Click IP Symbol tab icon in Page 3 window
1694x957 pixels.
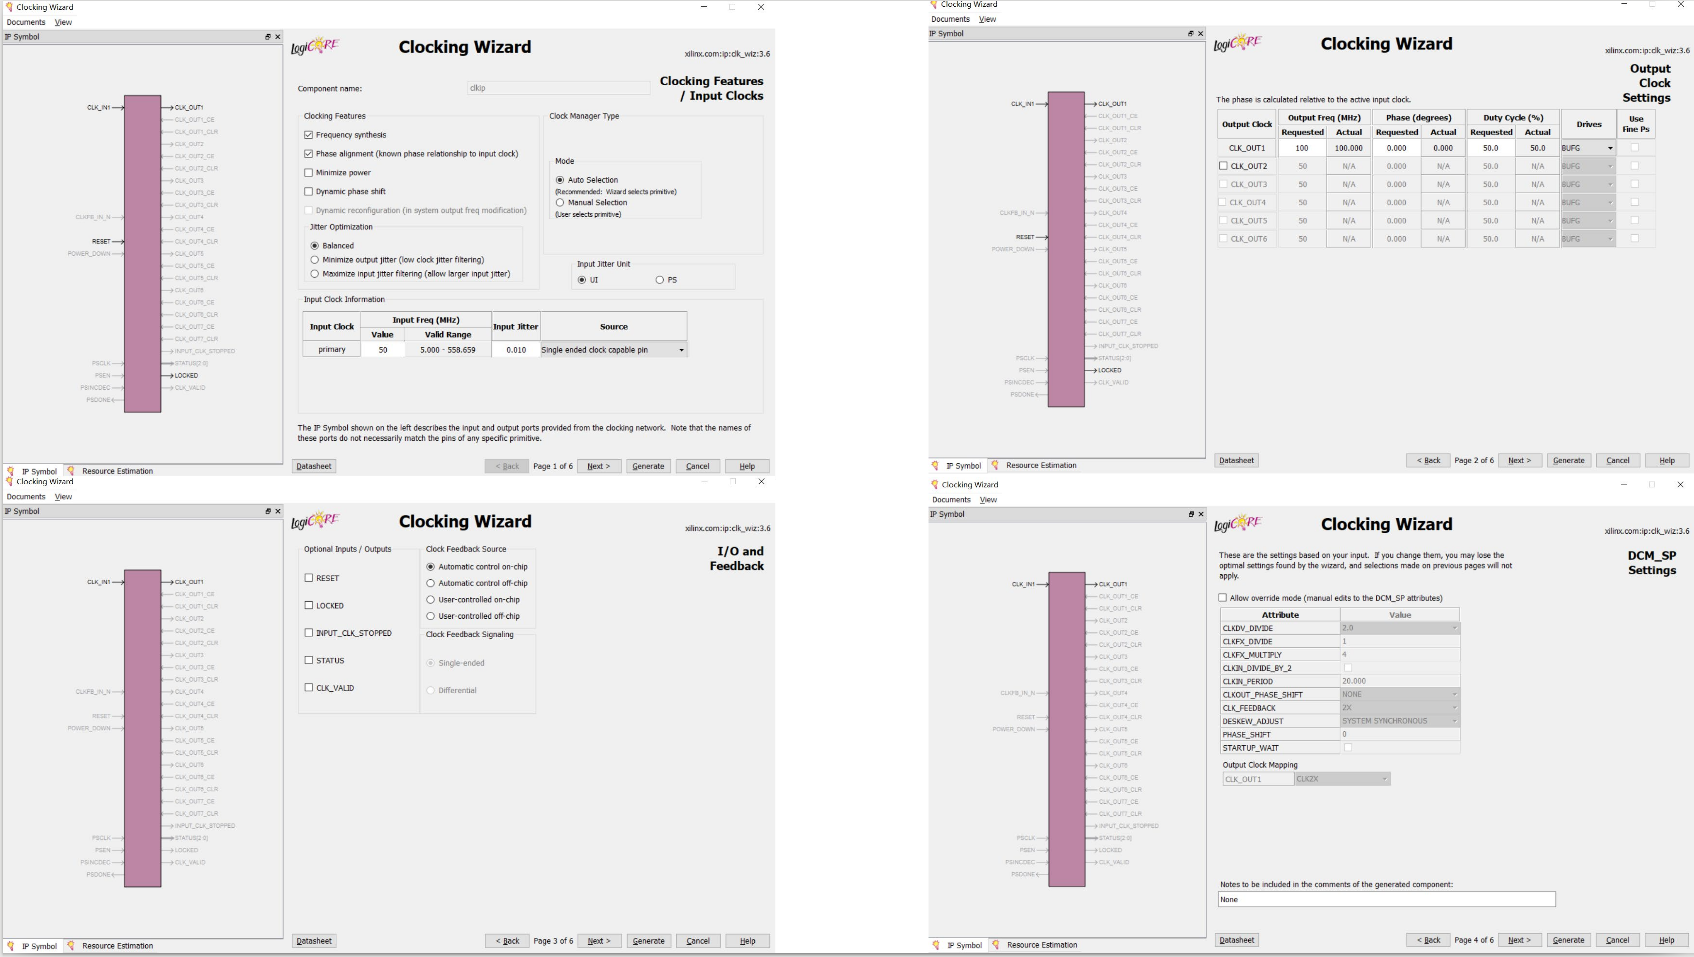11,945
